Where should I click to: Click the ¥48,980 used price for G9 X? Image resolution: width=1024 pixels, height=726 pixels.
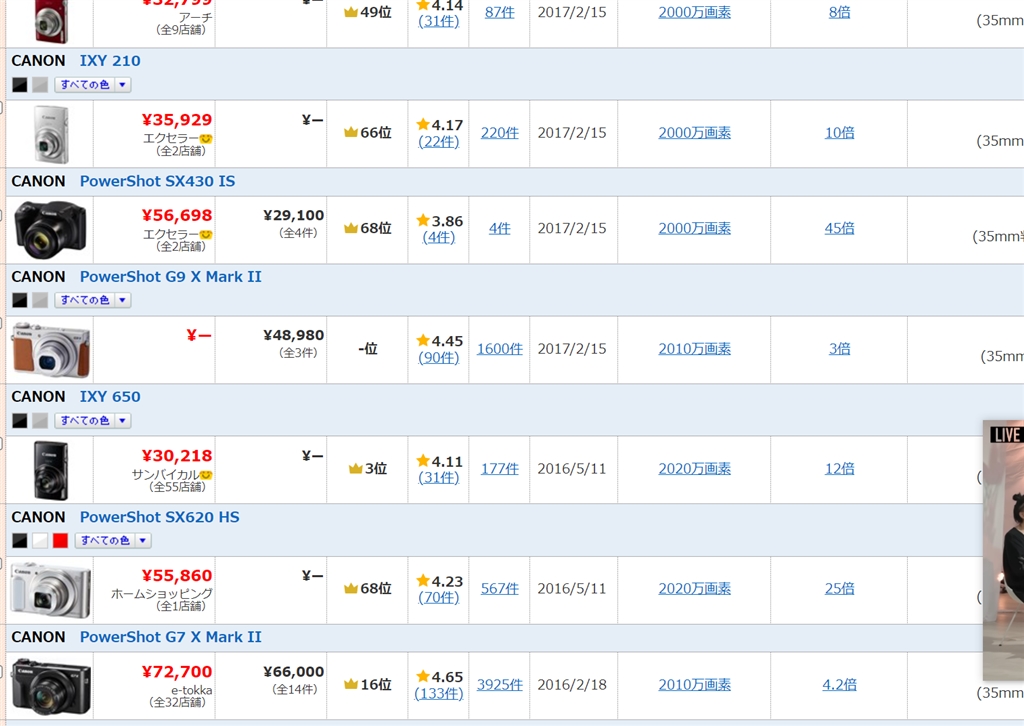pos(293,336)
